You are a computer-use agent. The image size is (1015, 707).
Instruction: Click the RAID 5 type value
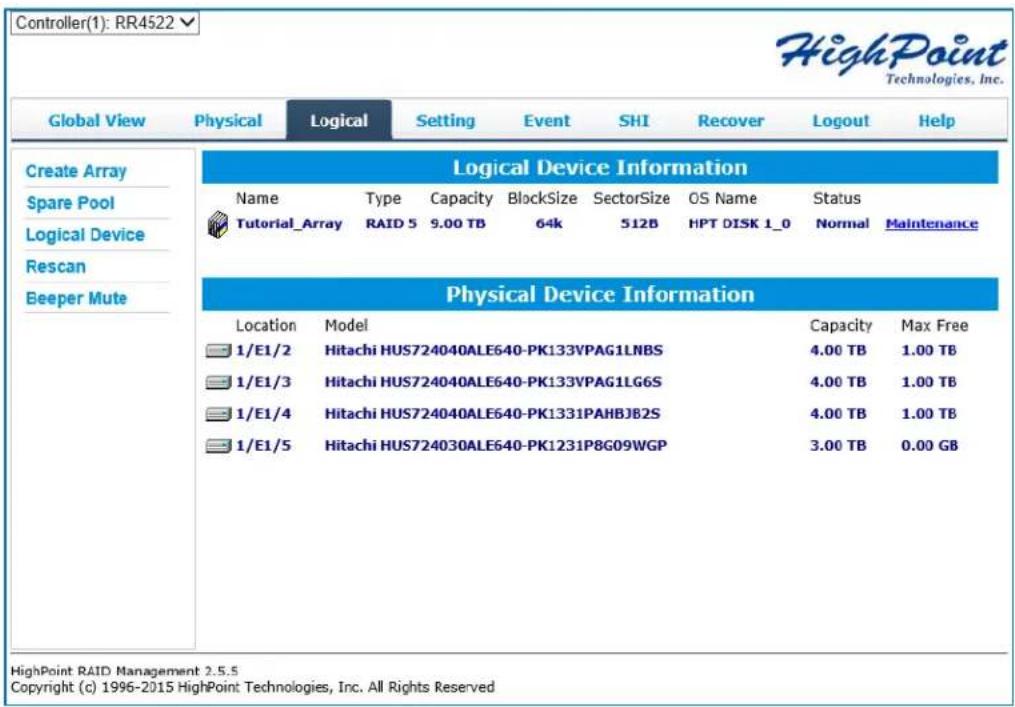point(391,224)
